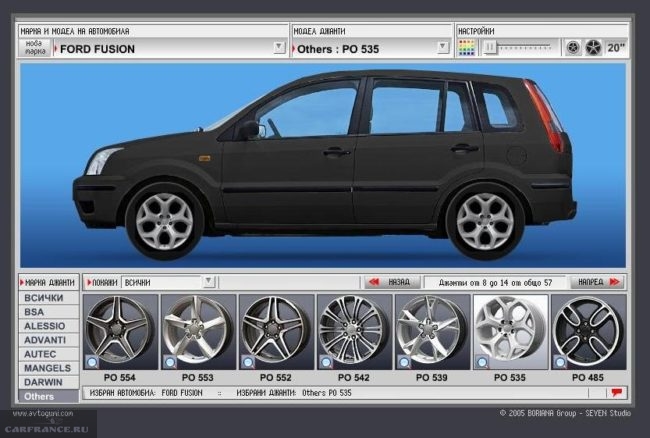Click the status text 'Others PO 535'
Image resolution: width=650 pixels, height=438 pixels.
[x=327, y=393]
